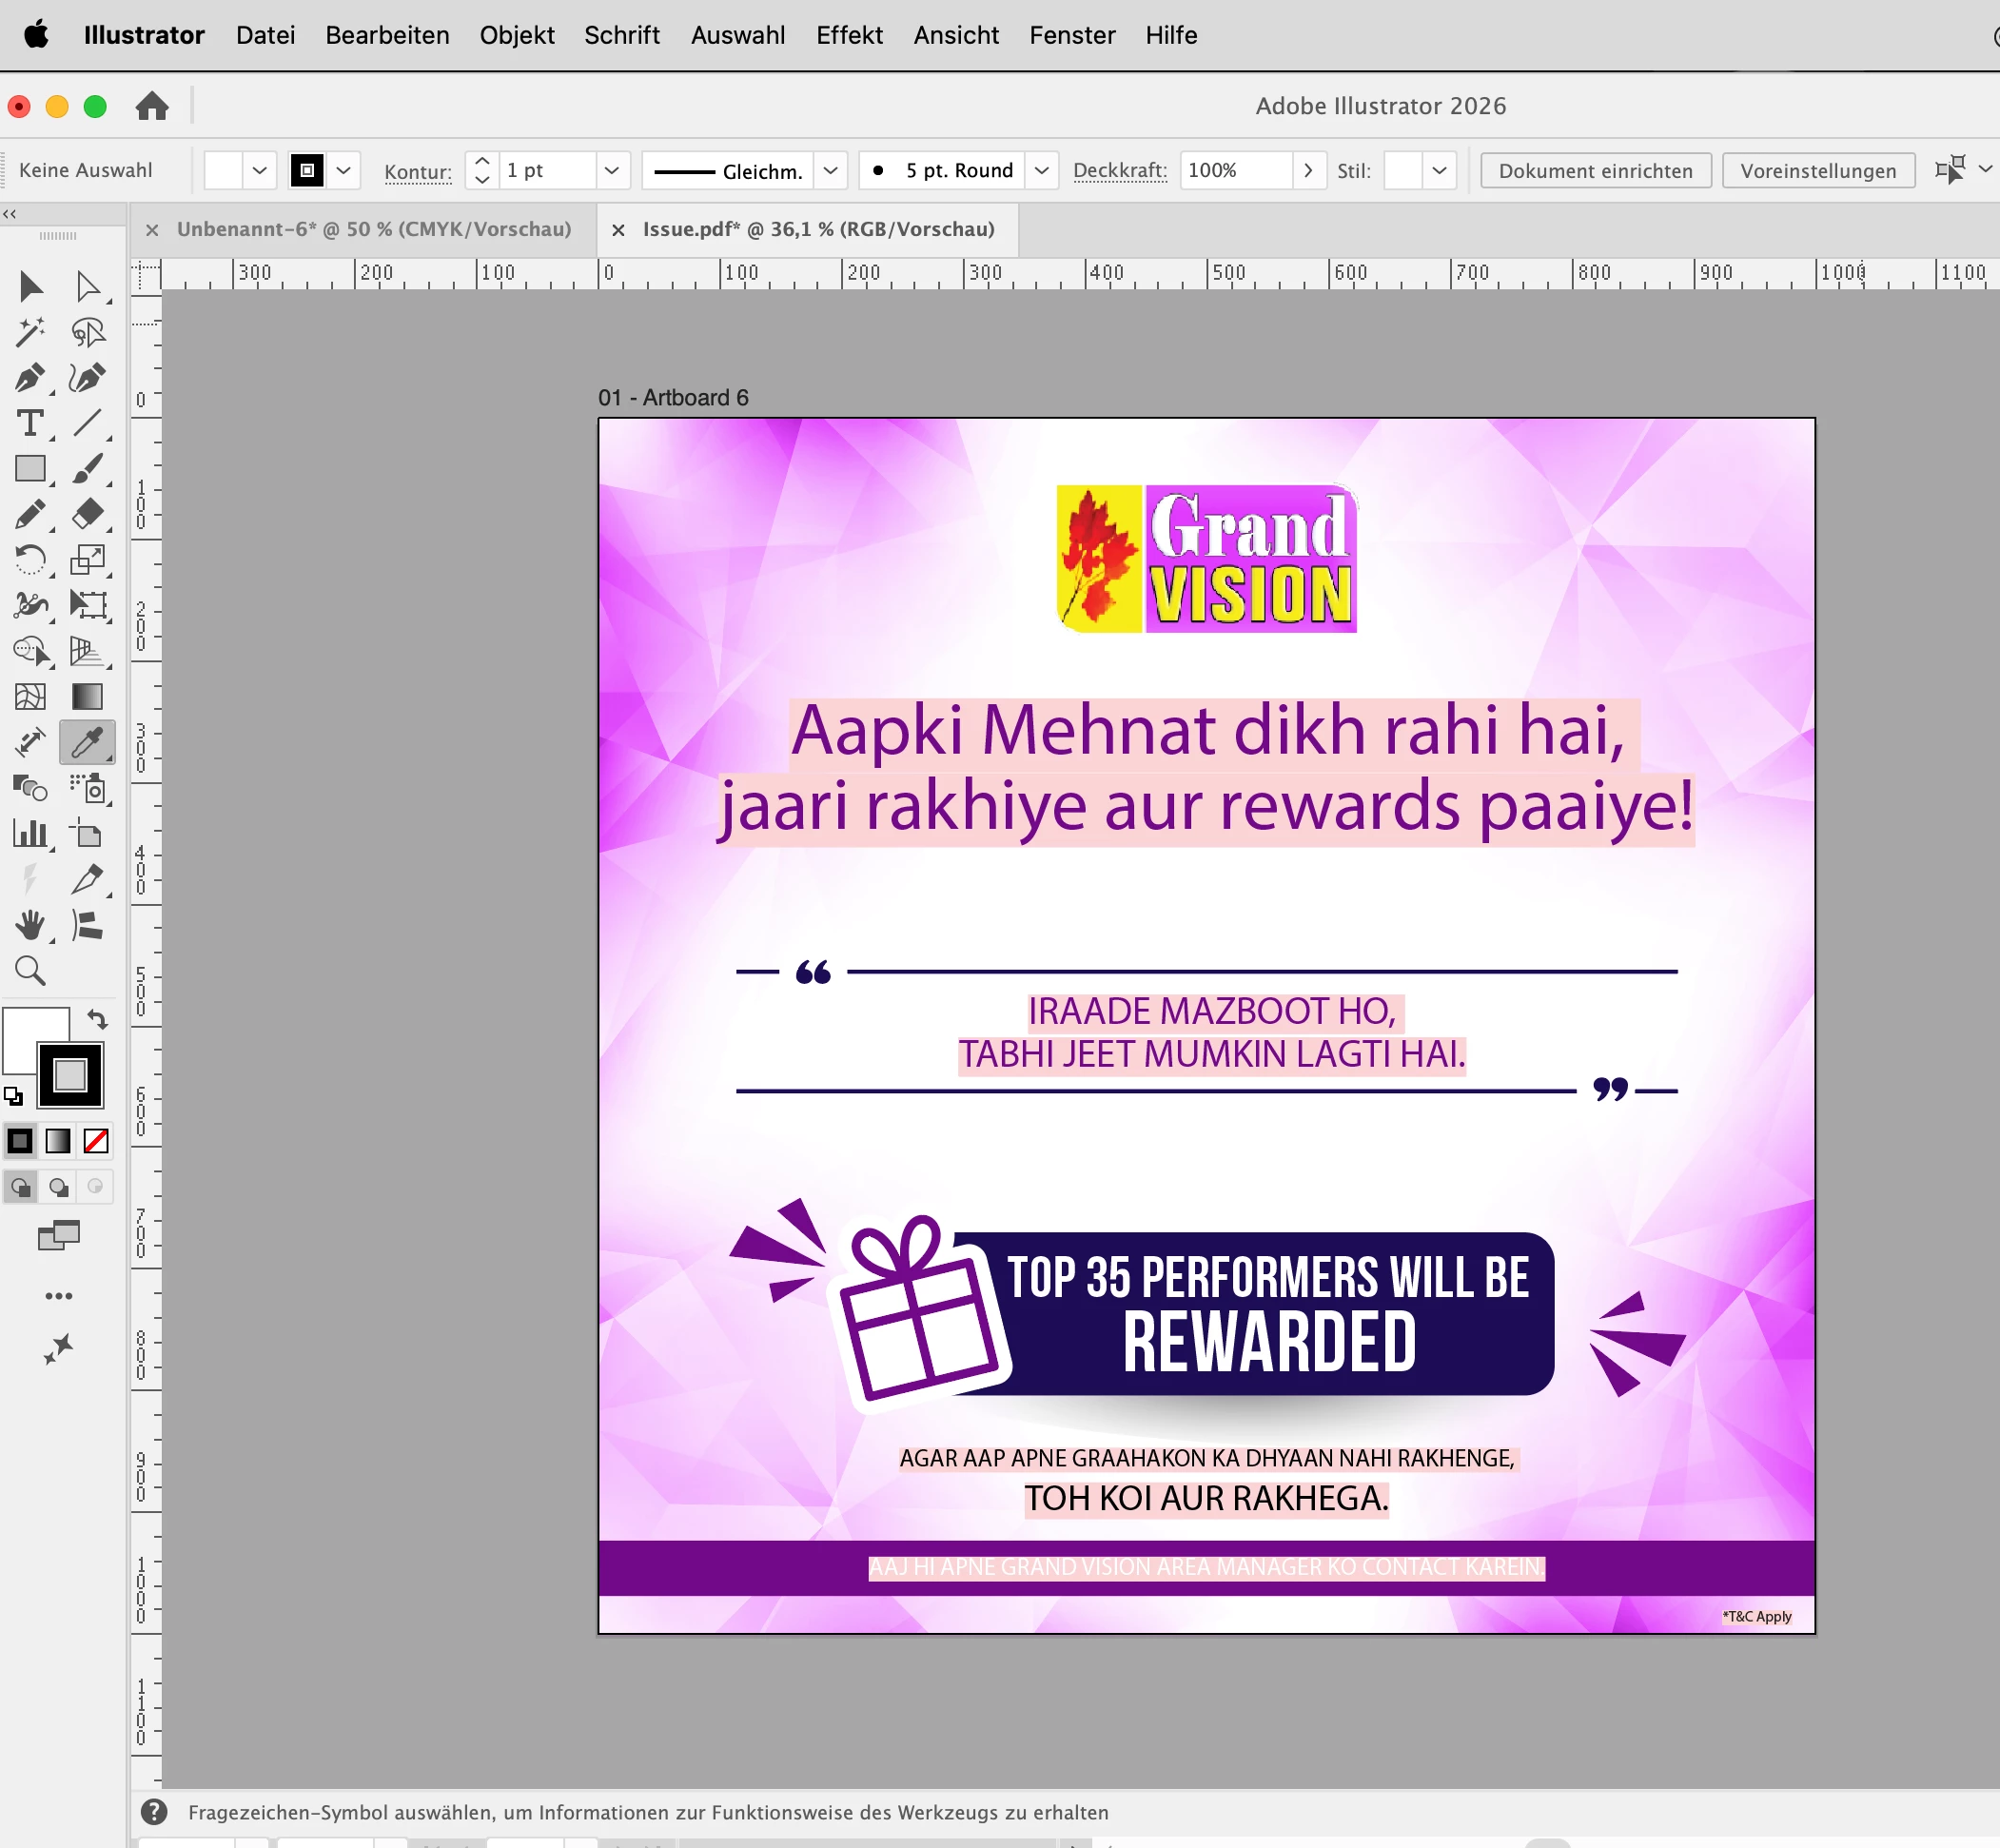
Task: Select the Paintbrush tool
Action: pos(88,469)
